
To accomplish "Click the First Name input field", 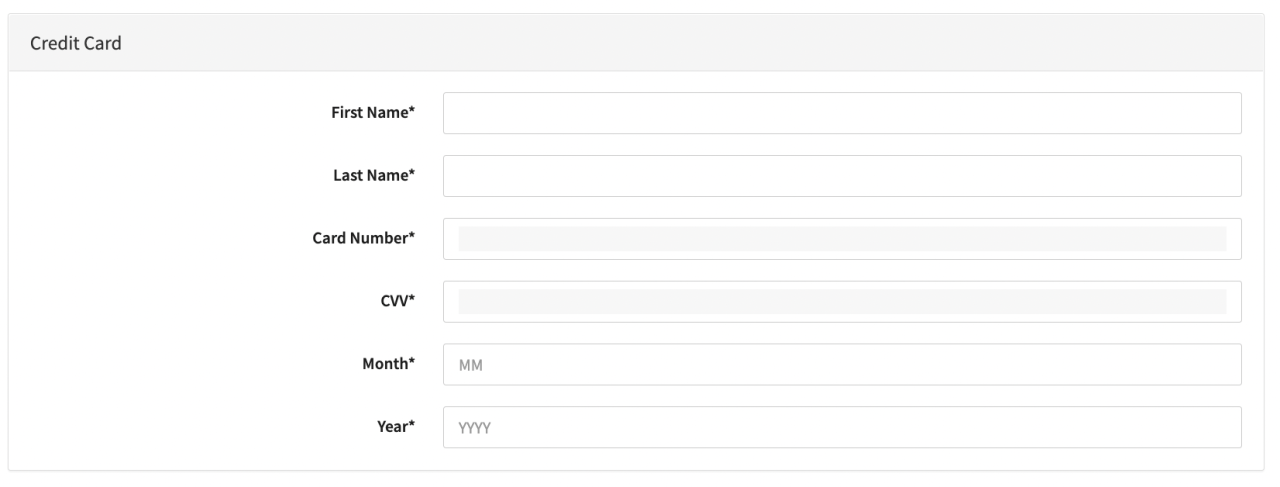I will pyautogui.click(x=842, y=113).
